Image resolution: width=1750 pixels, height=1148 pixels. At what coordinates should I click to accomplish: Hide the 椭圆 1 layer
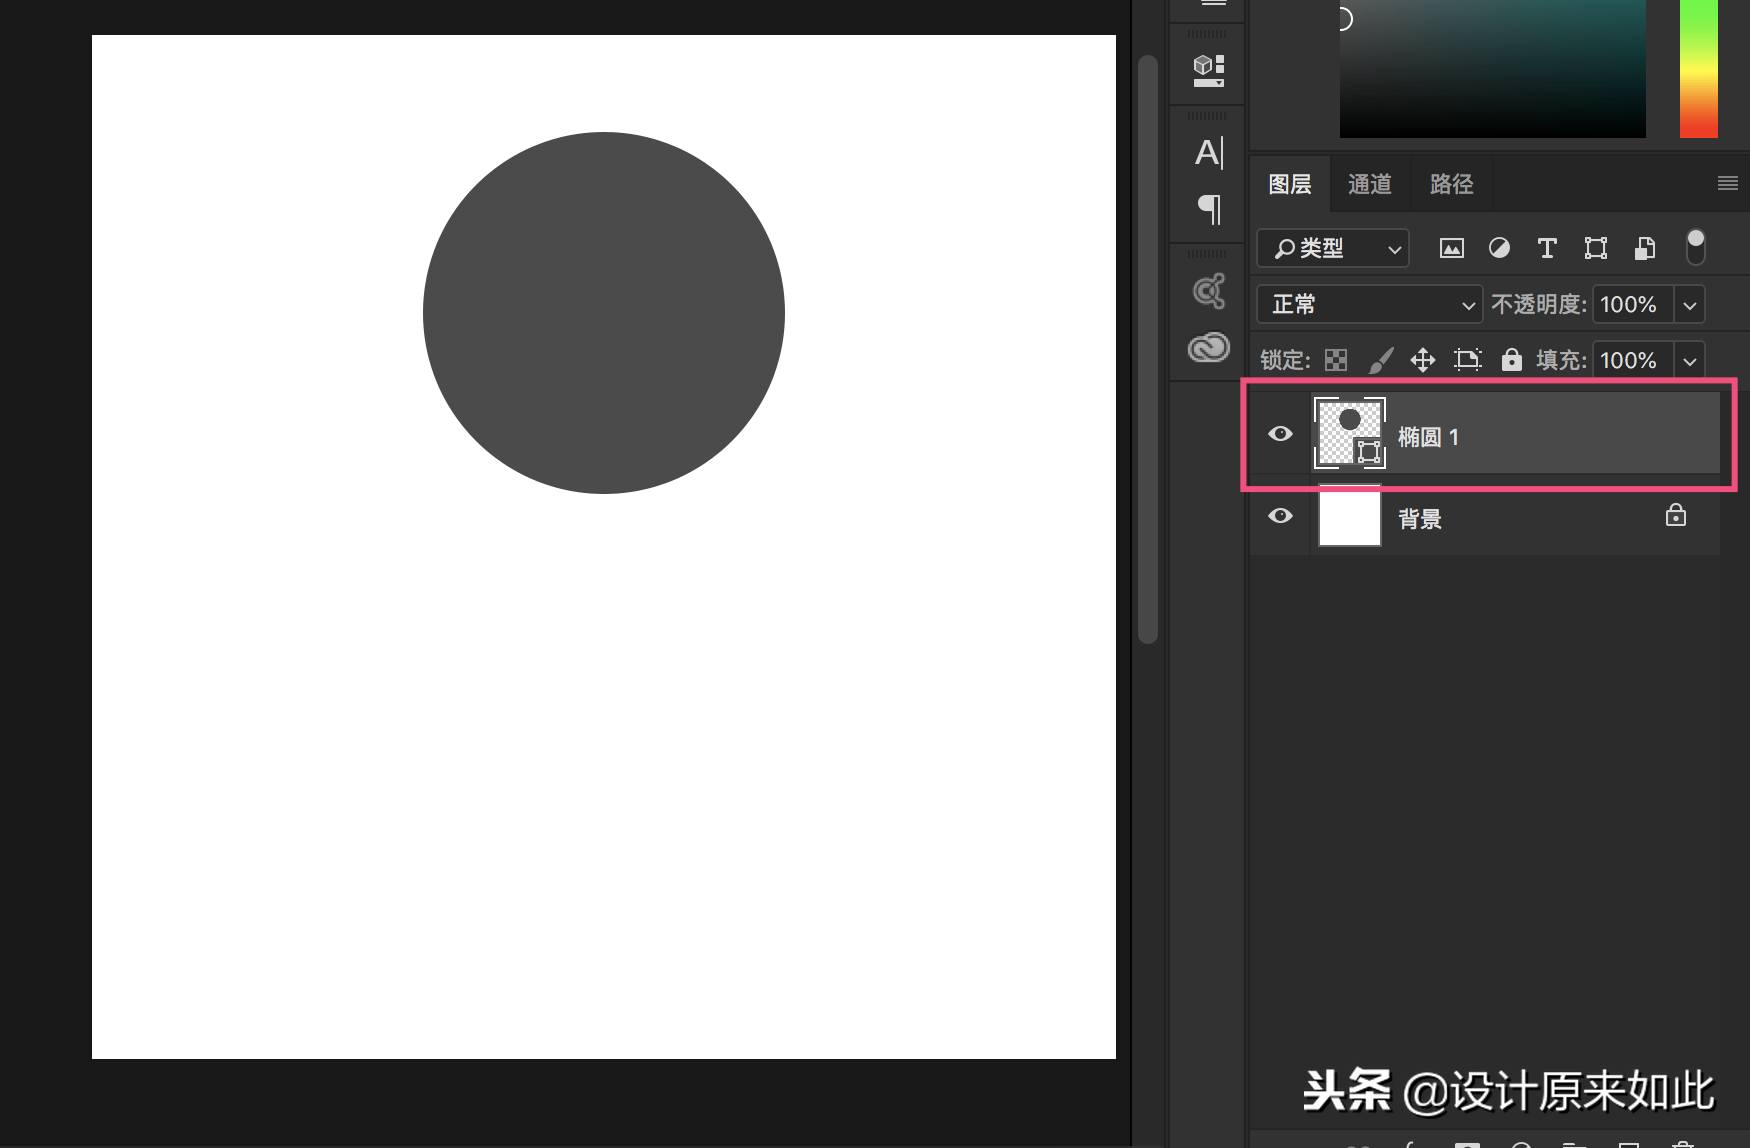pos(1280,433)
